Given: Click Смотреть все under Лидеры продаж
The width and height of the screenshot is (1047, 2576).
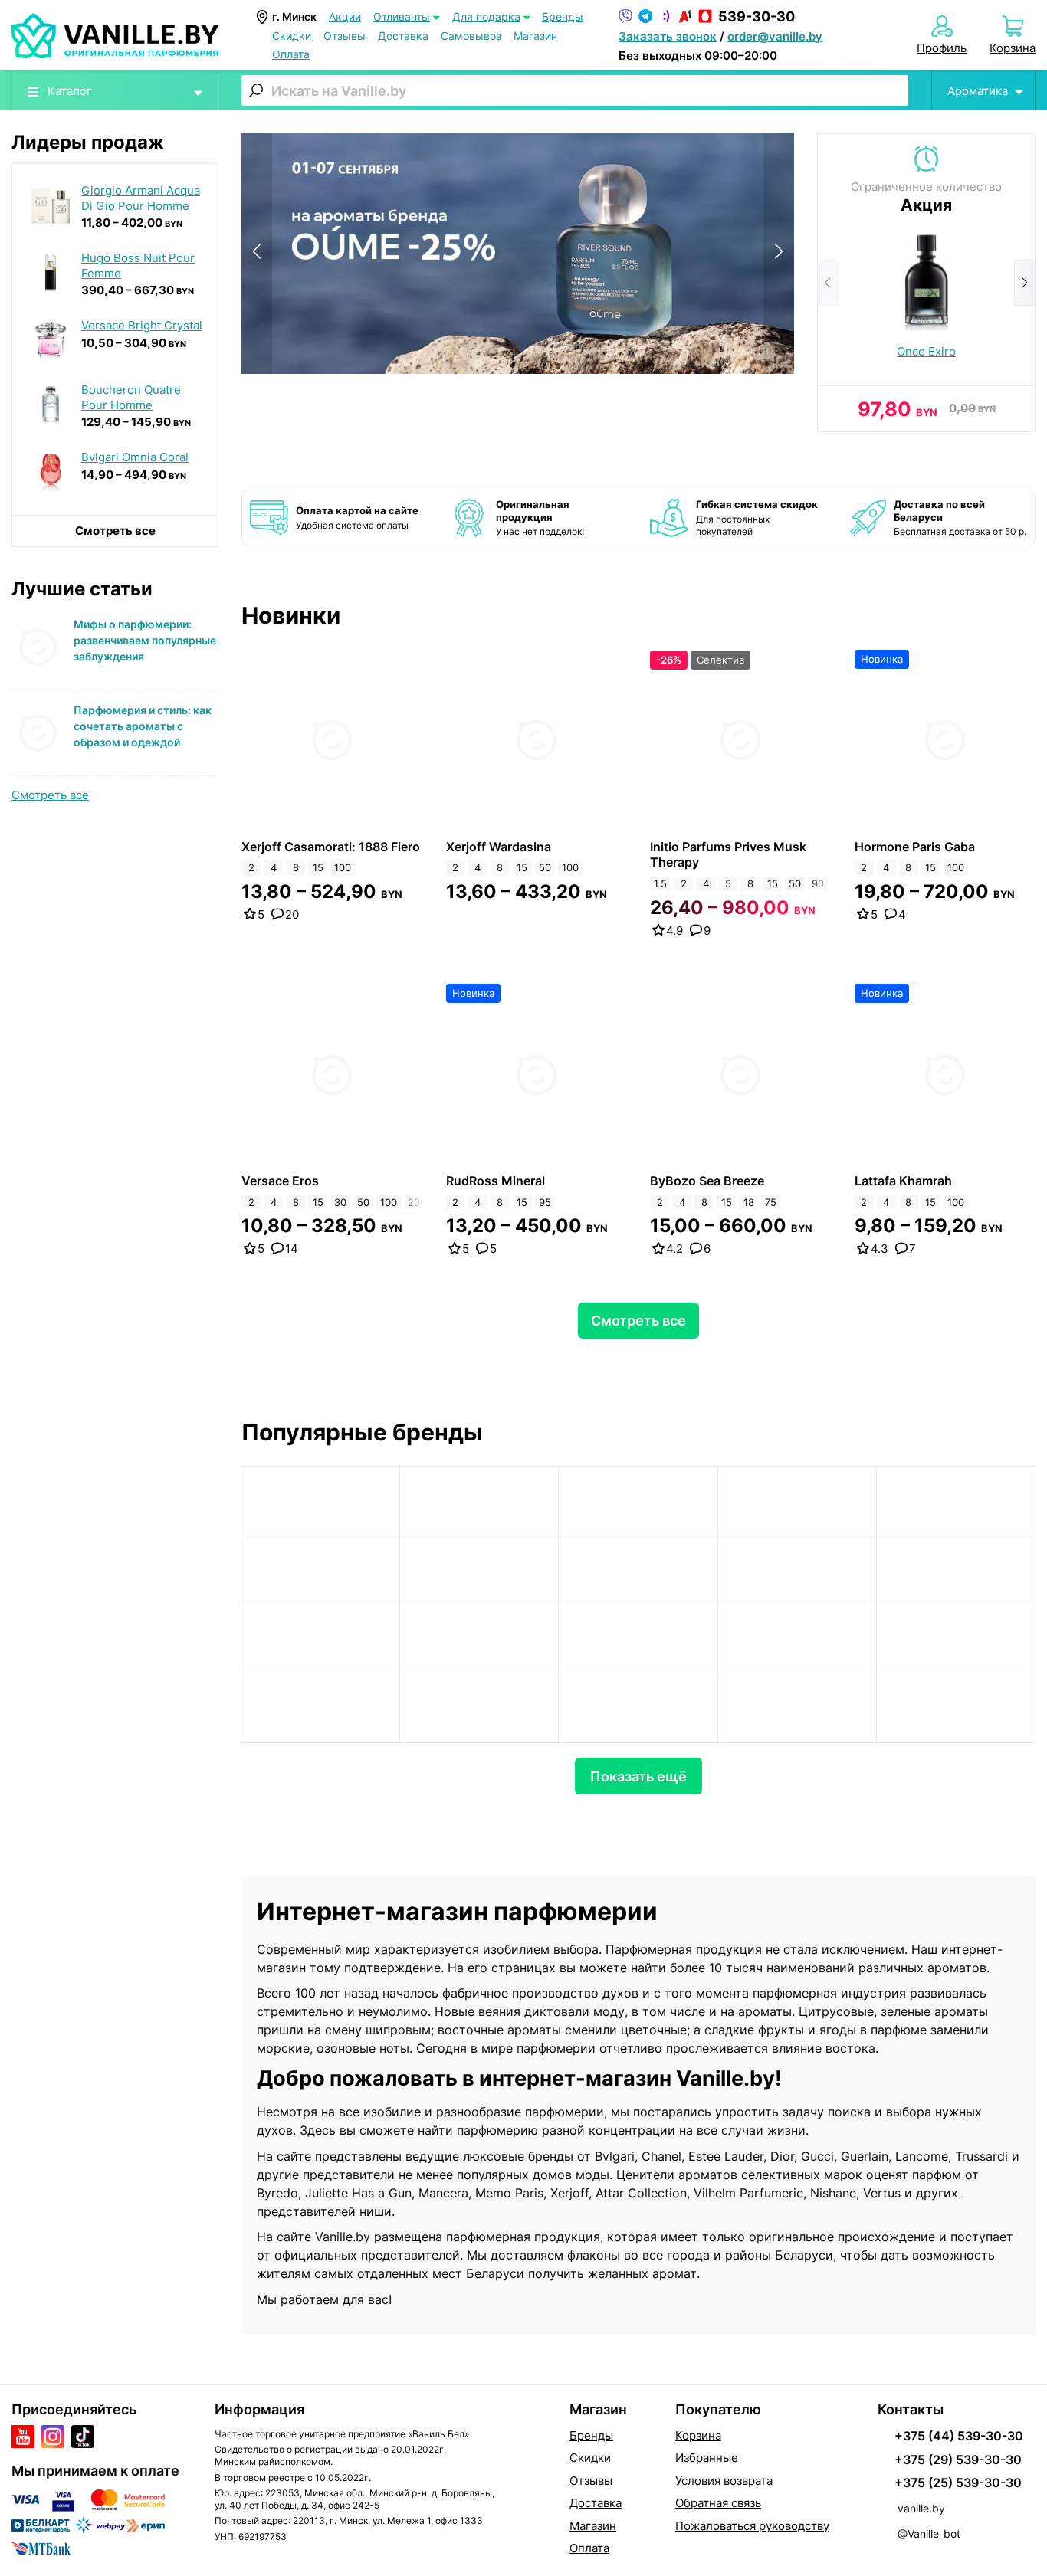Looking at the screenshot, I should [x=115, y=531].
